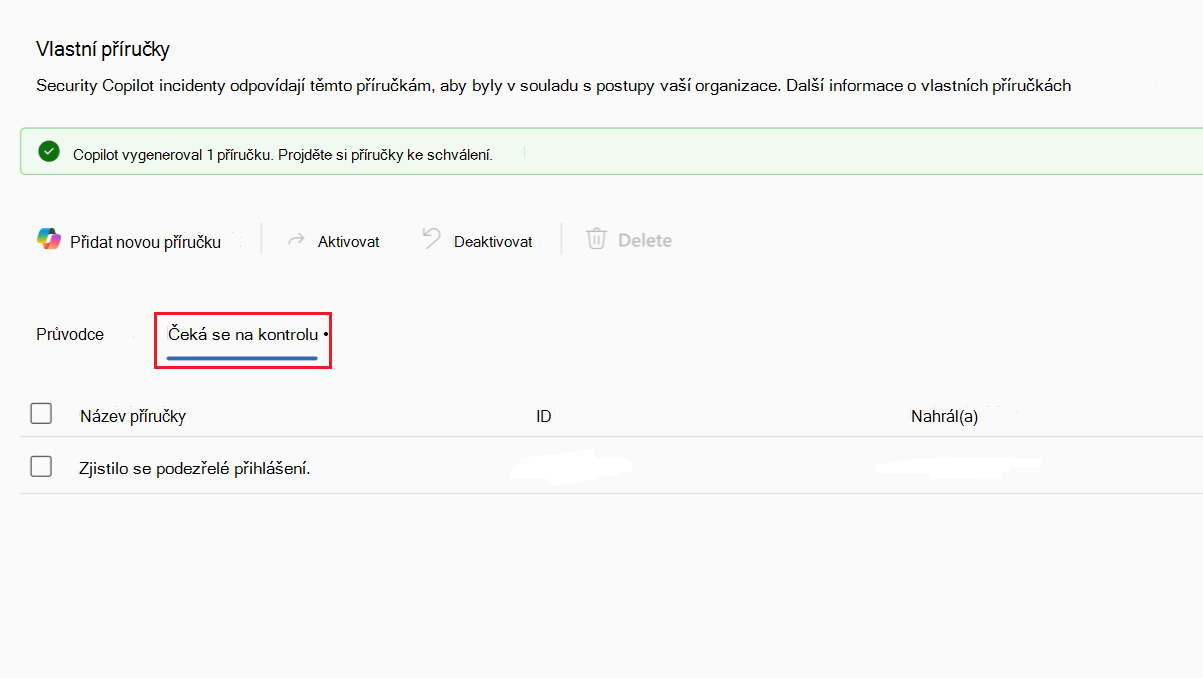The width and height of the screenshot is (1203, 678).
Task: Click the Aktivovat button label
Action: 348,241
